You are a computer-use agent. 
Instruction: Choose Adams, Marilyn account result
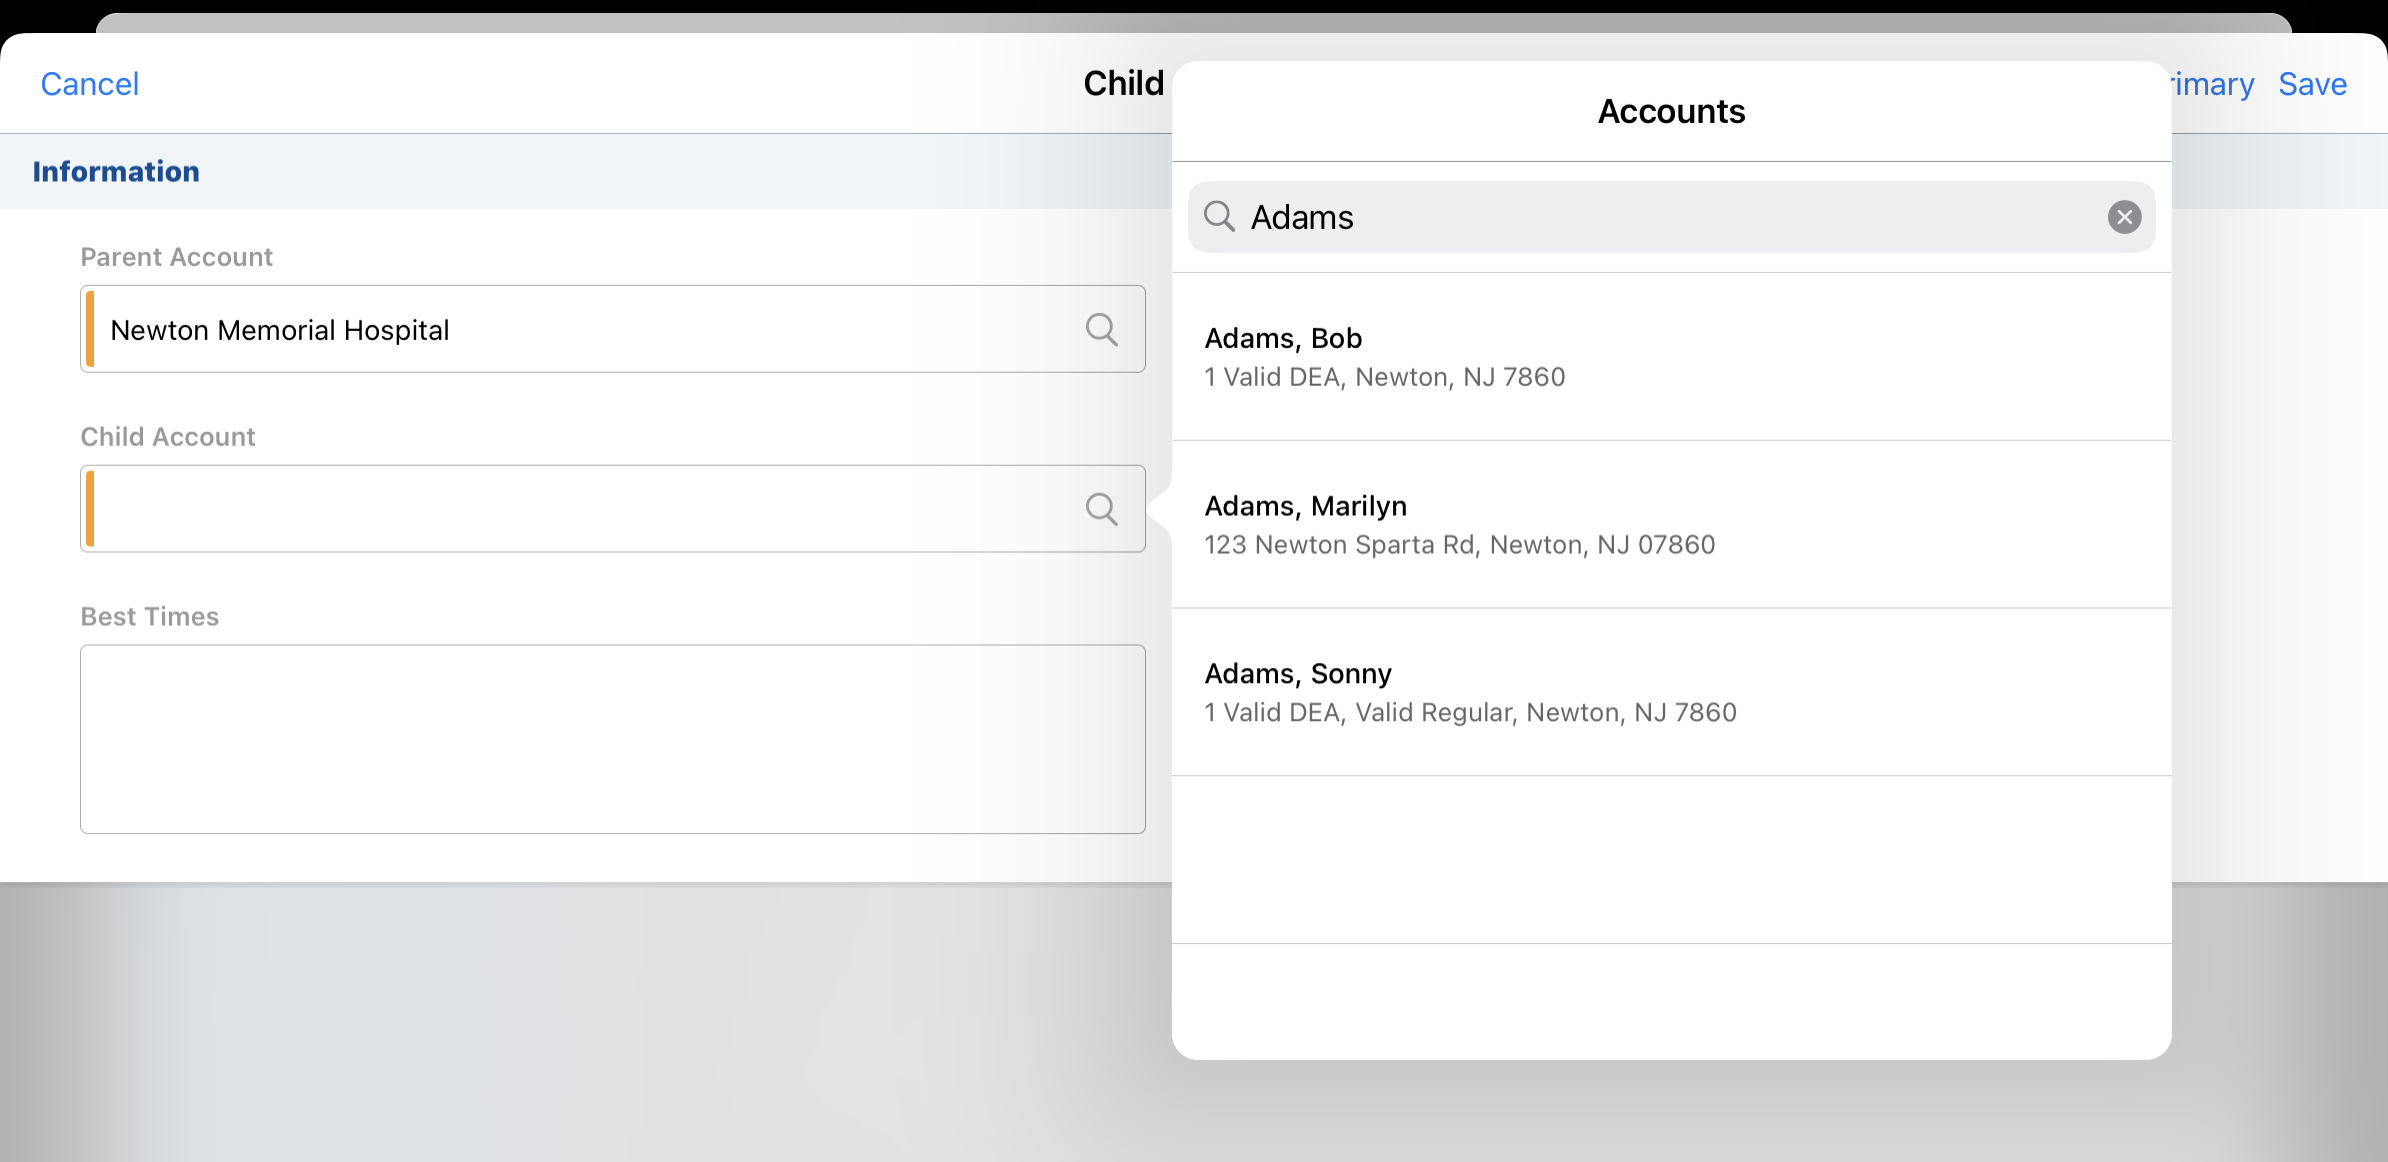pyautogui.click(x=1305, y=506)
